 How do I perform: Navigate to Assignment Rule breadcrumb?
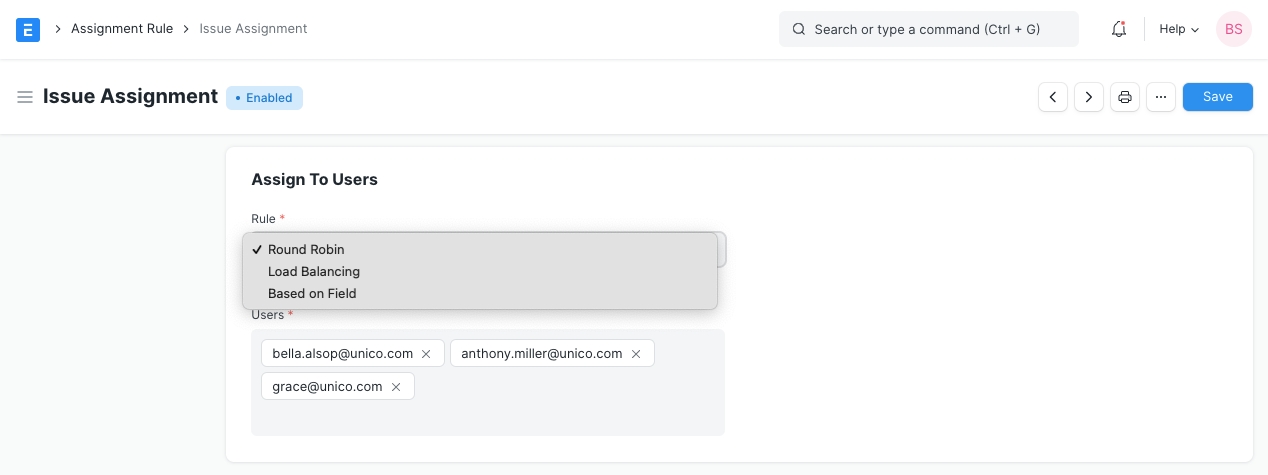(121, 29)
